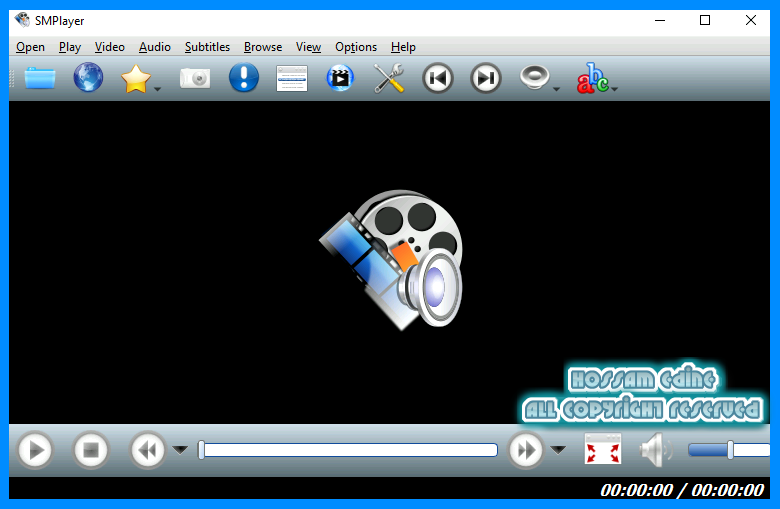Viewport: 780px width, 509px height.
Task: Show file information via exclamation icon
Action: (244, 78)
